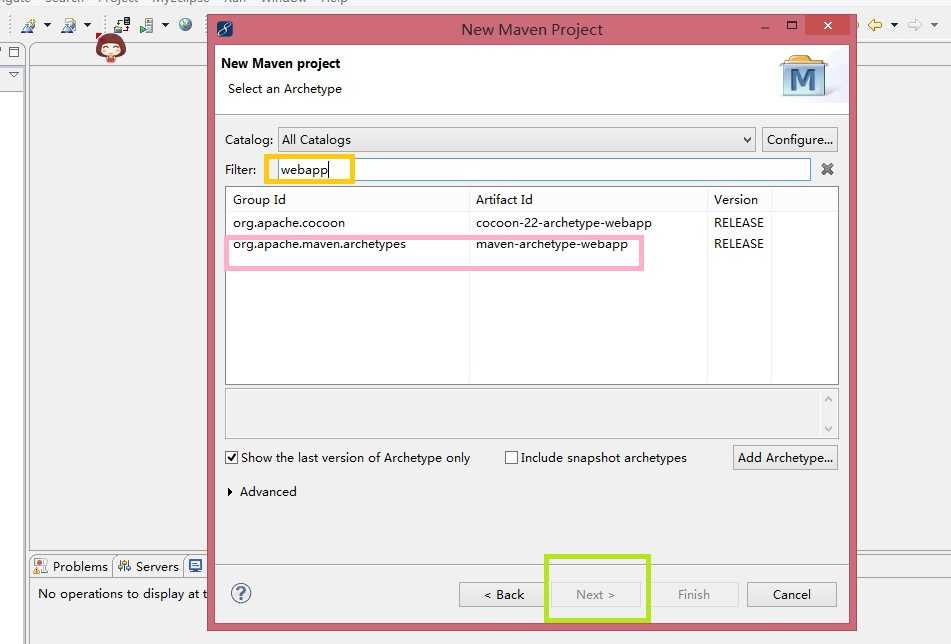Switch to the Servers tab
951x644 pixels.
click(149, 566)
